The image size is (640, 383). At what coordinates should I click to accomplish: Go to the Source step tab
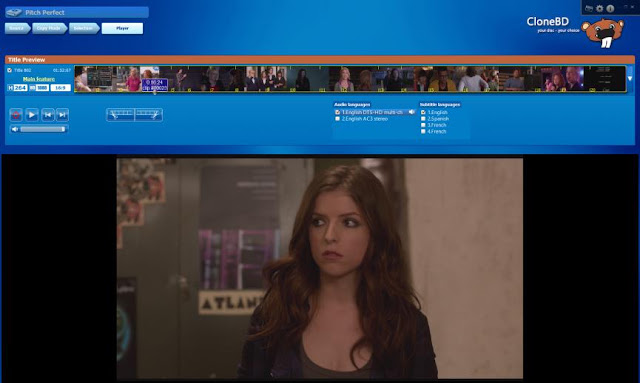click(18, 28)
